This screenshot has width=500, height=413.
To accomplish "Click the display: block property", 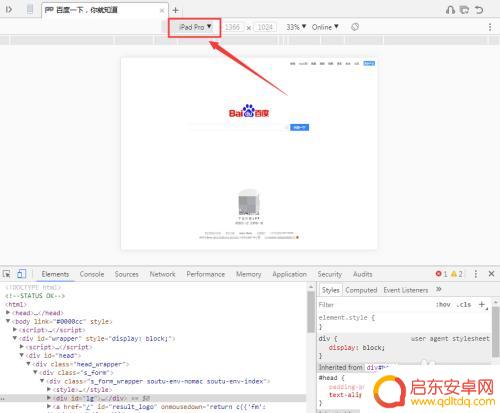I will 357,348.
